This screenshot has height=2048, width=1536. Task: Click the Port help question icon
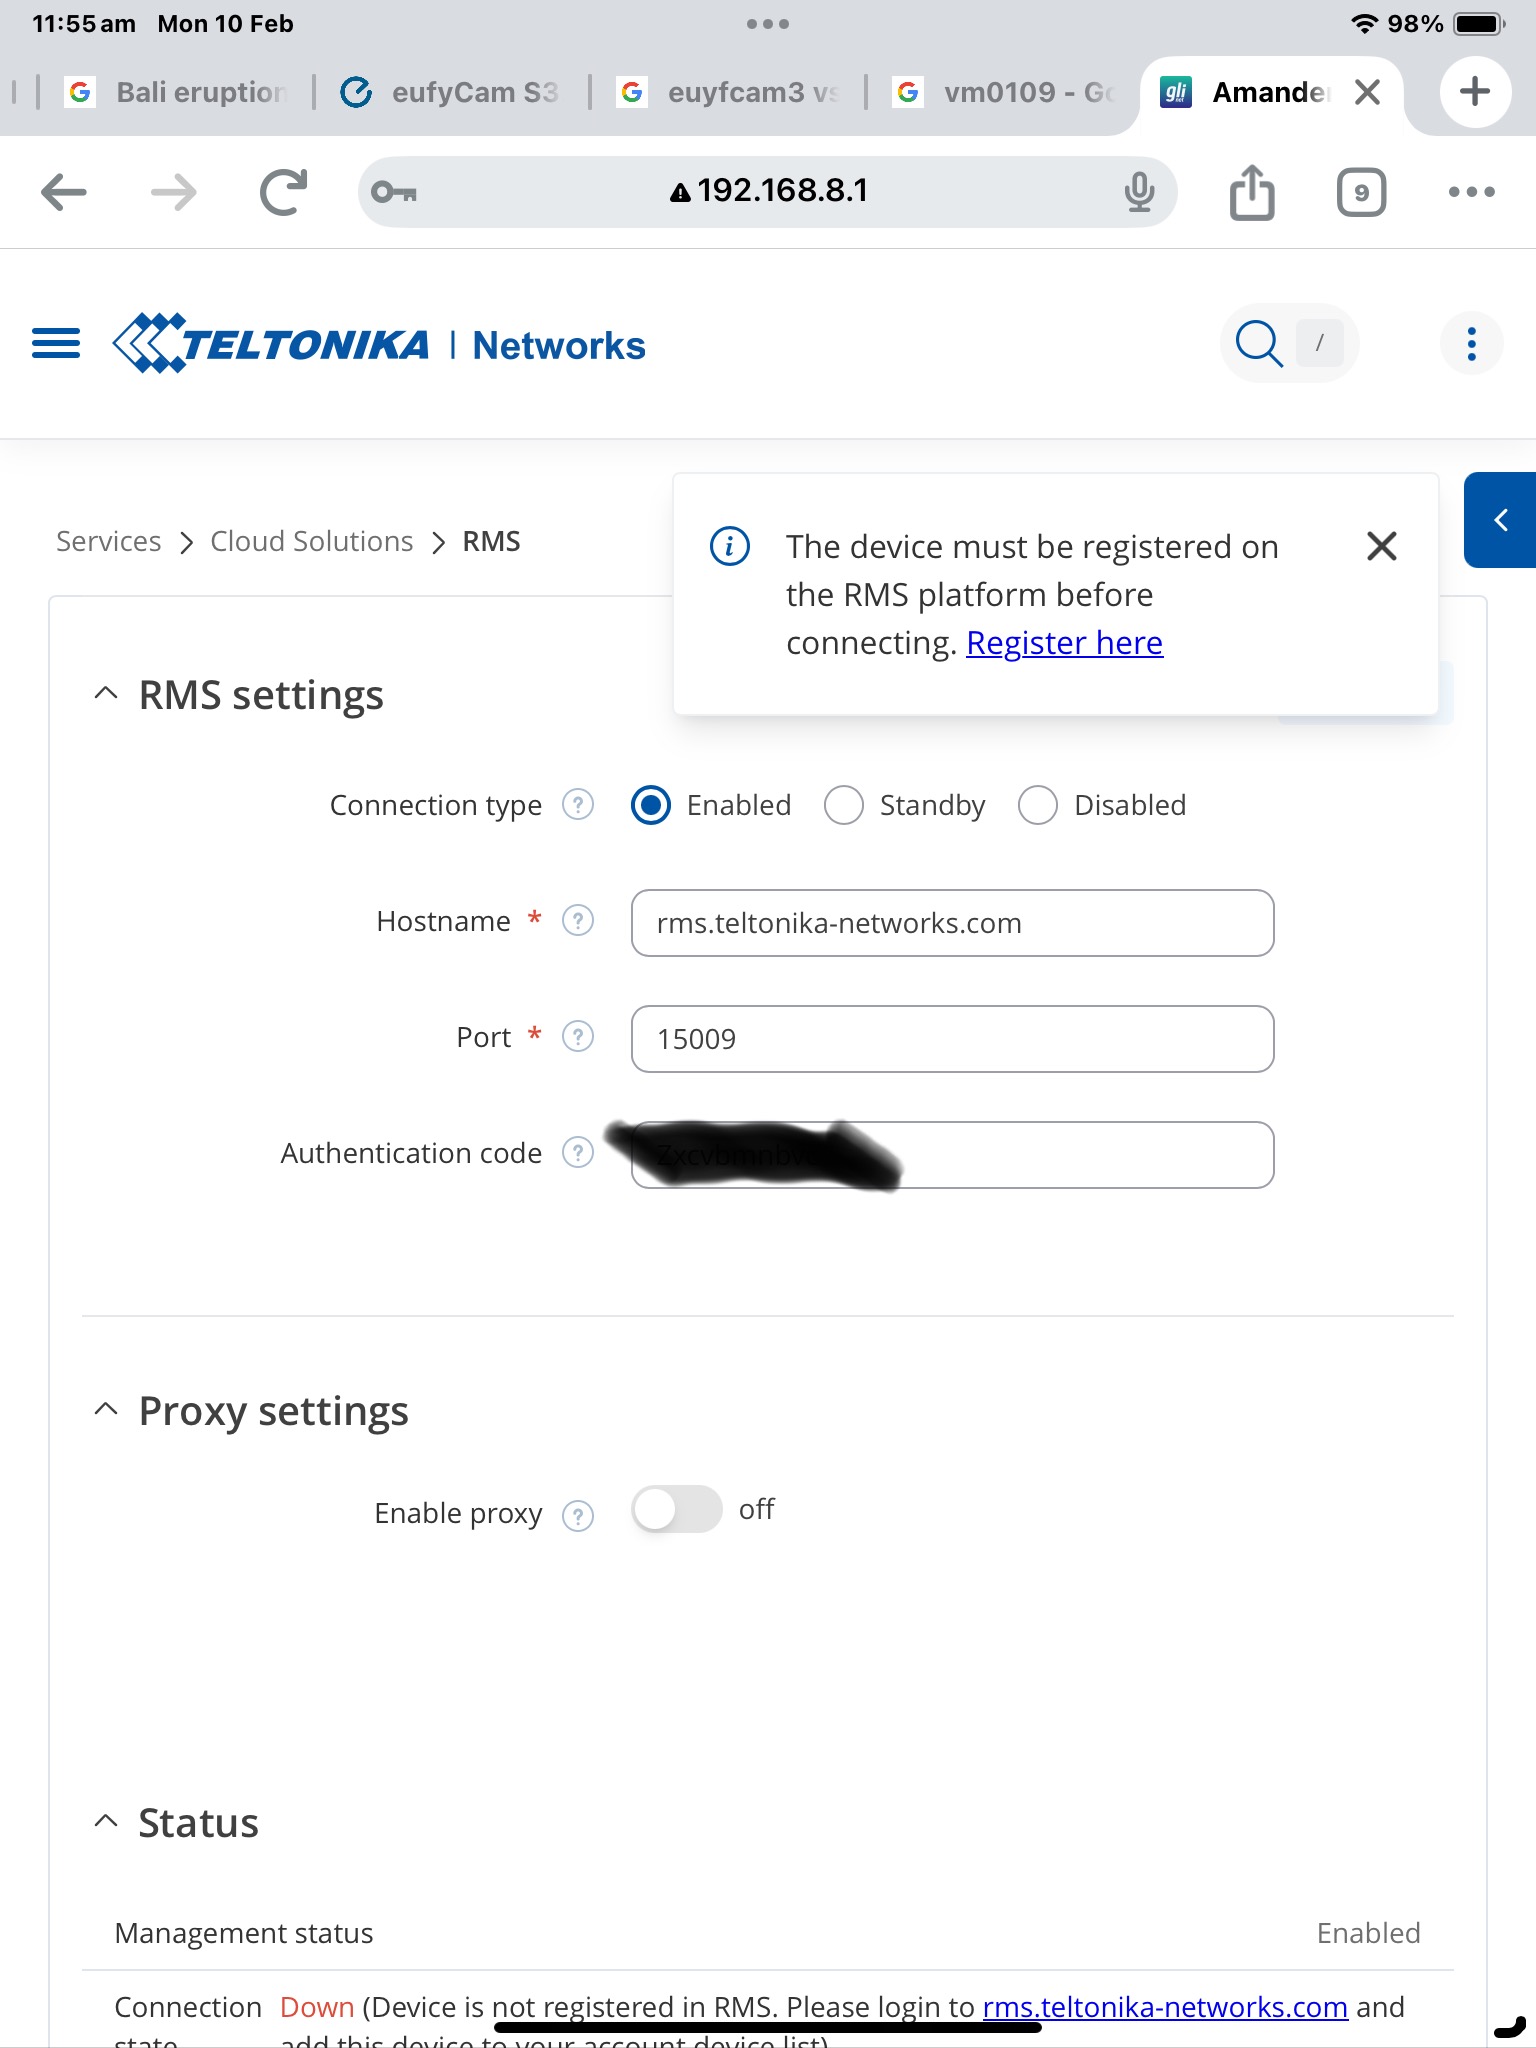click(x=578, y=1036)
